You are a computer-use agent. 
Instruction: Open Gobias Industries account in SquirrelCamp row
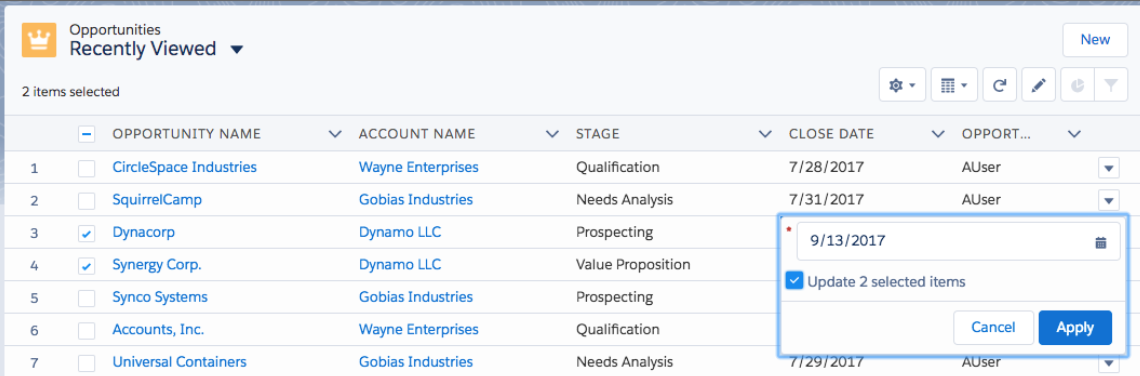point(416,199)
